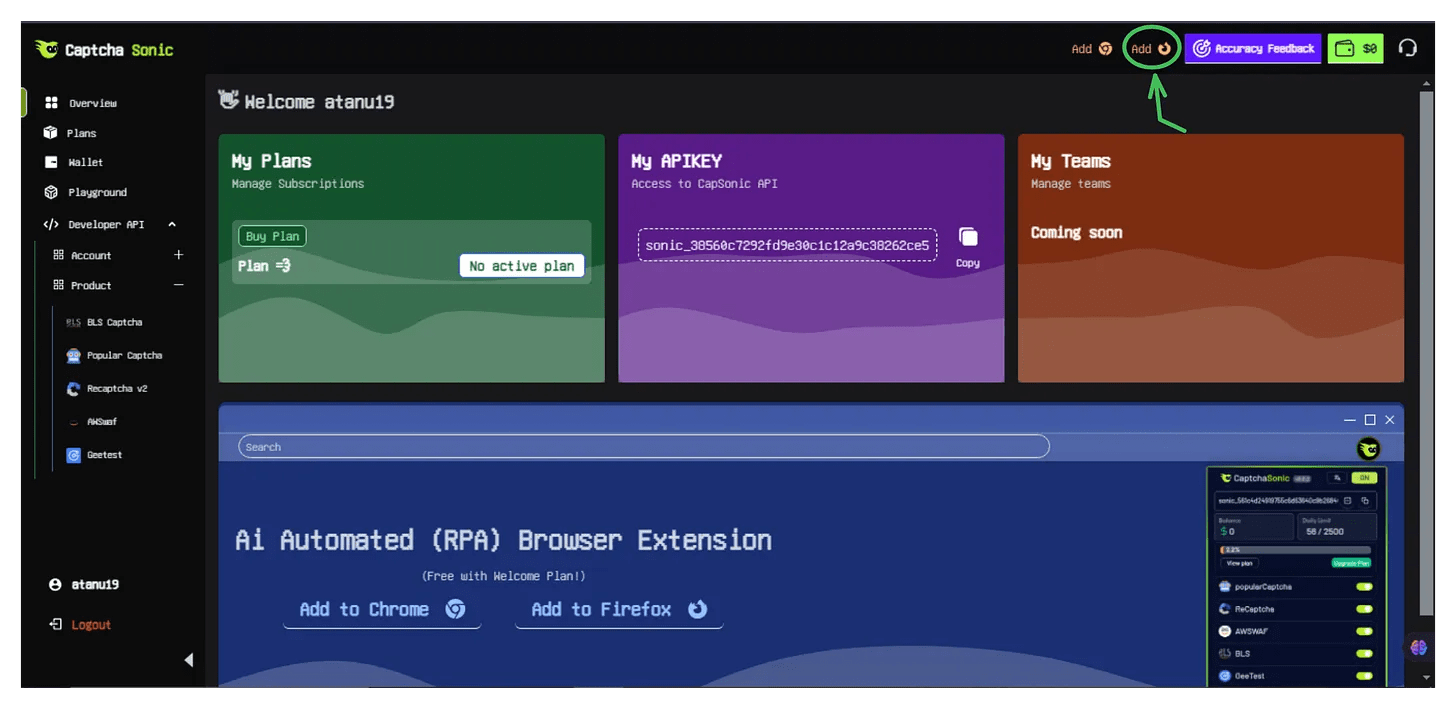Collapse the Developer API section
Viewport: 1456px width, 709px height.
click(170, 224)
